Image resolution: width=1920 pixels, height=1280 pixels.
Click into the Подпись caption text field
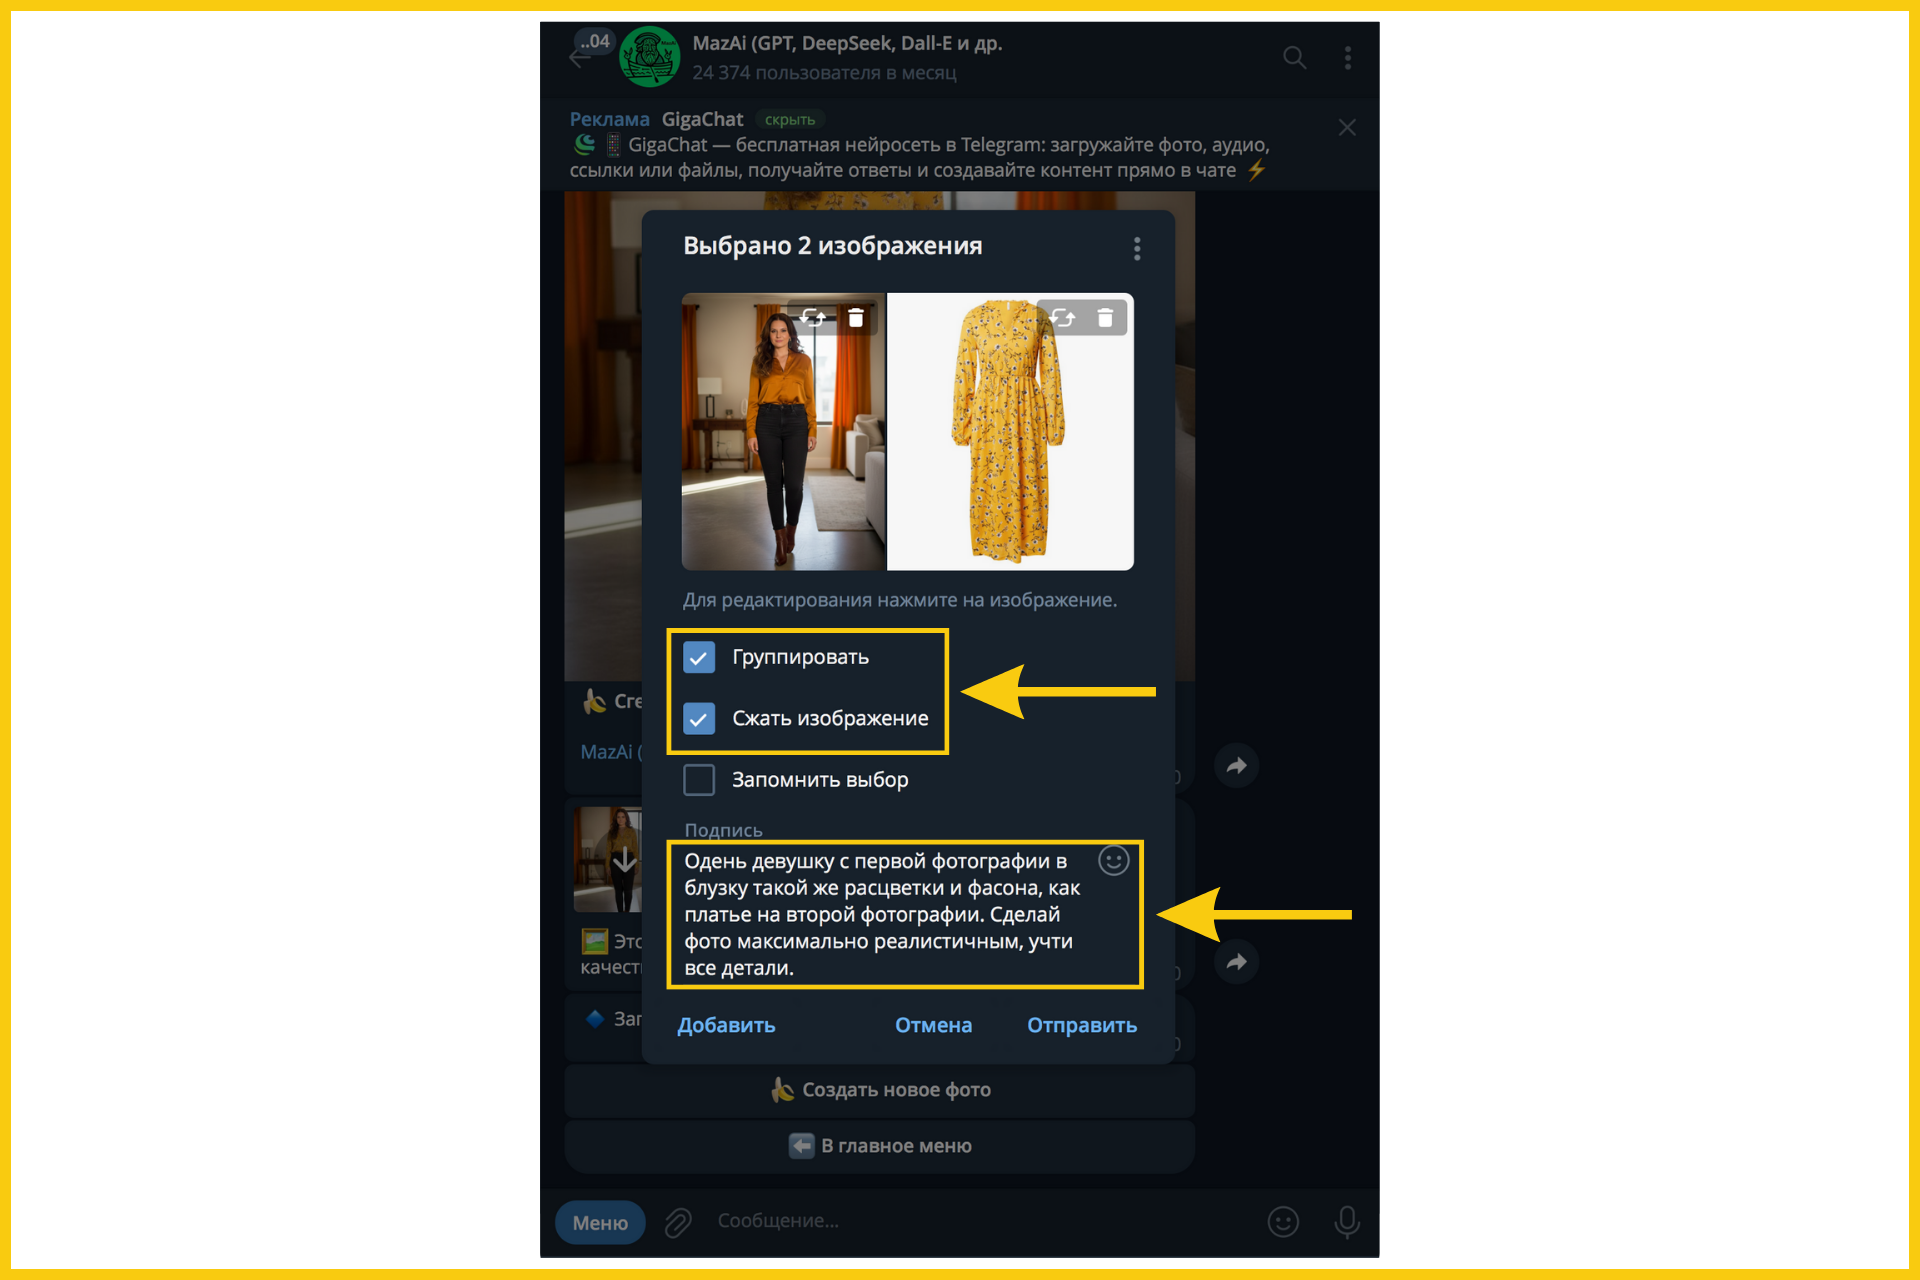point(880,914)
